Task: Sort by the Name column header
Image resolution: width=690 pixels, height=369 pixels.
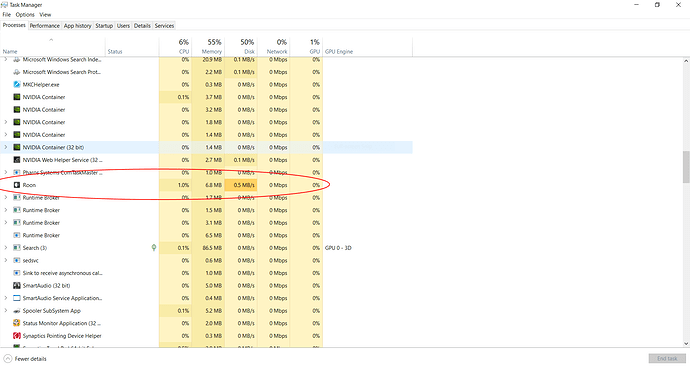Action: (x=53, y=47)
